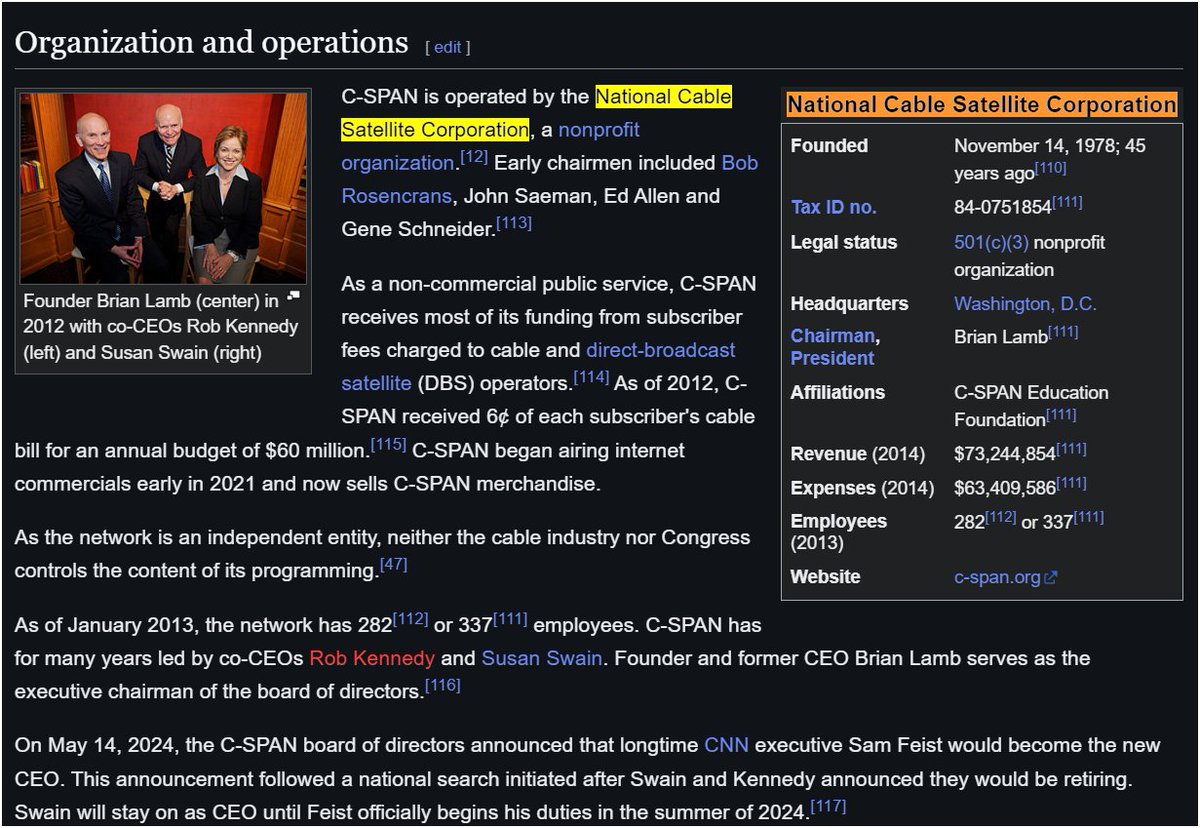This screenshot has height=828, width=1200.
Task: Click the tax ID value 84-0751854
Action: pos(1002,207)
